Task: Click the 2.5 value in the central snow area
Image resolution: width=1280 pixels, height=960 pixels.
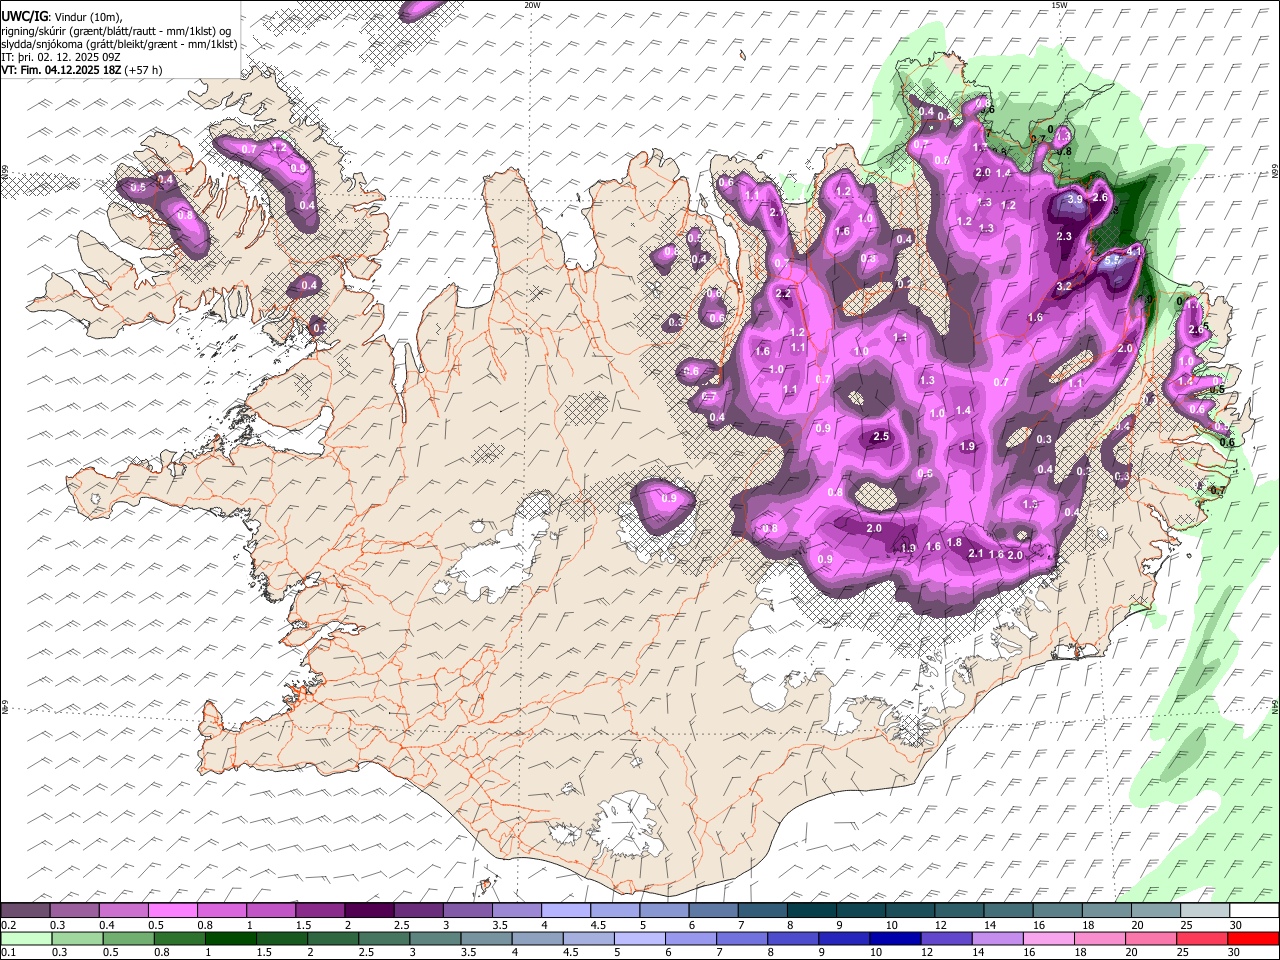Action: click(881, 436)
